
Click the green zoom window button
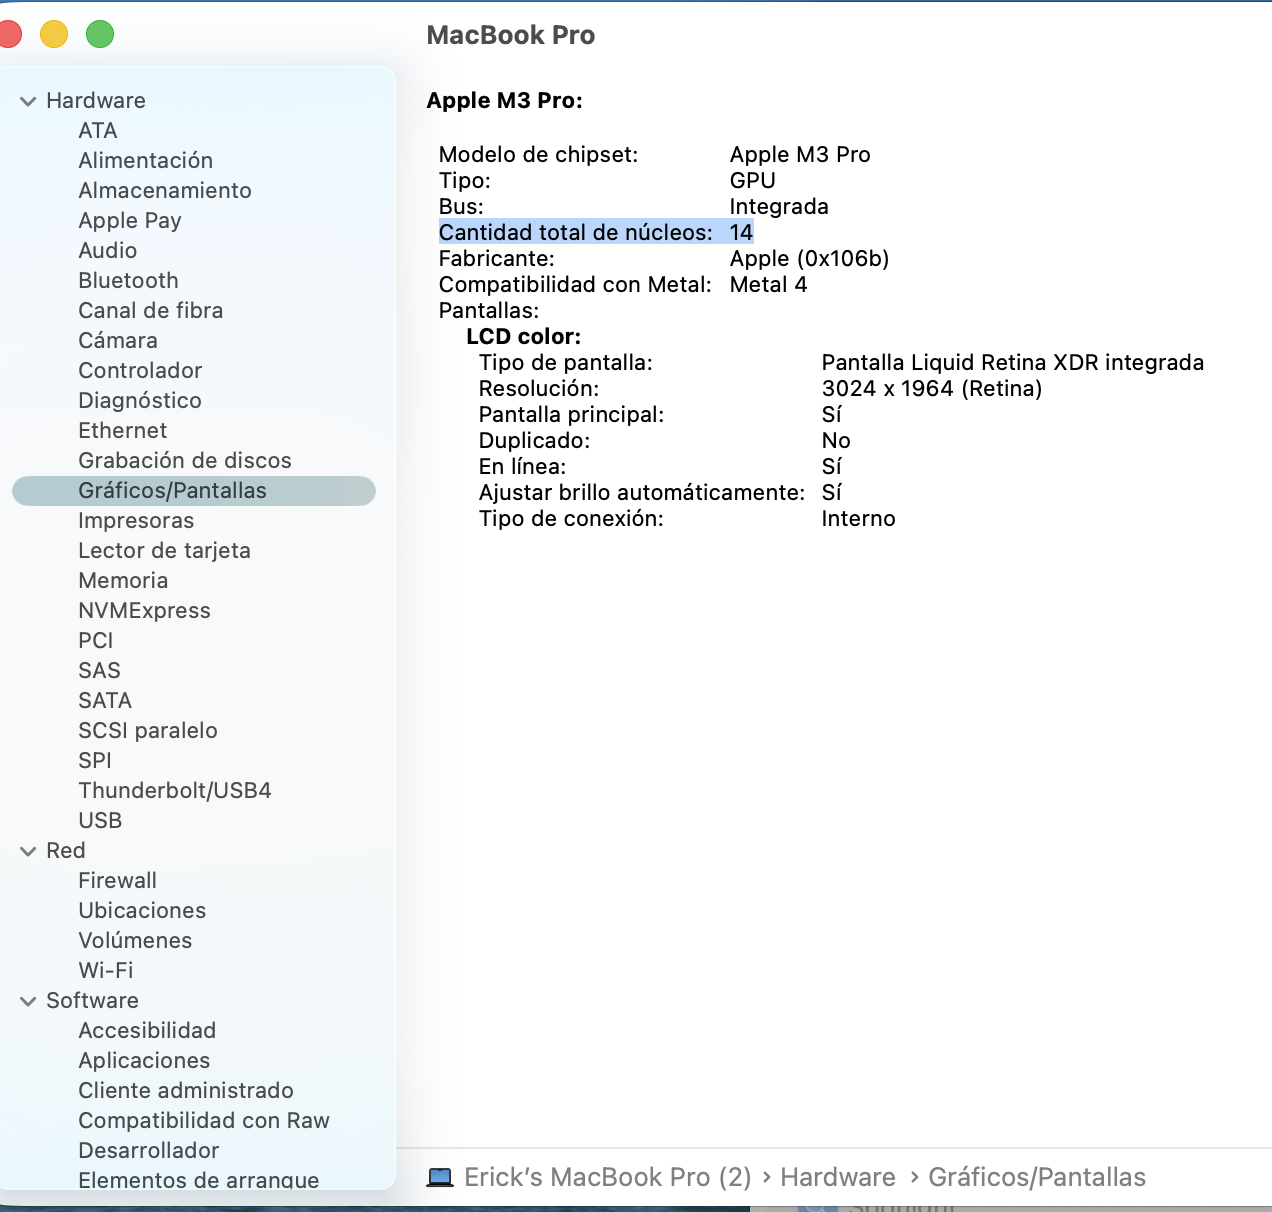100,34
